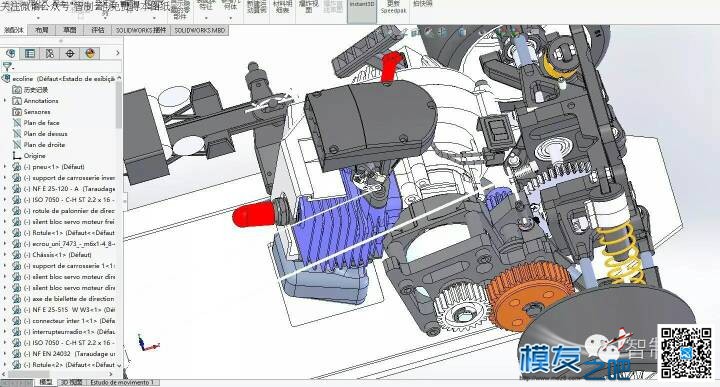This screenshot has height=387, width=720.
Task: Click the scroll-right arrow under the feature tree
Action: (112, 375)
